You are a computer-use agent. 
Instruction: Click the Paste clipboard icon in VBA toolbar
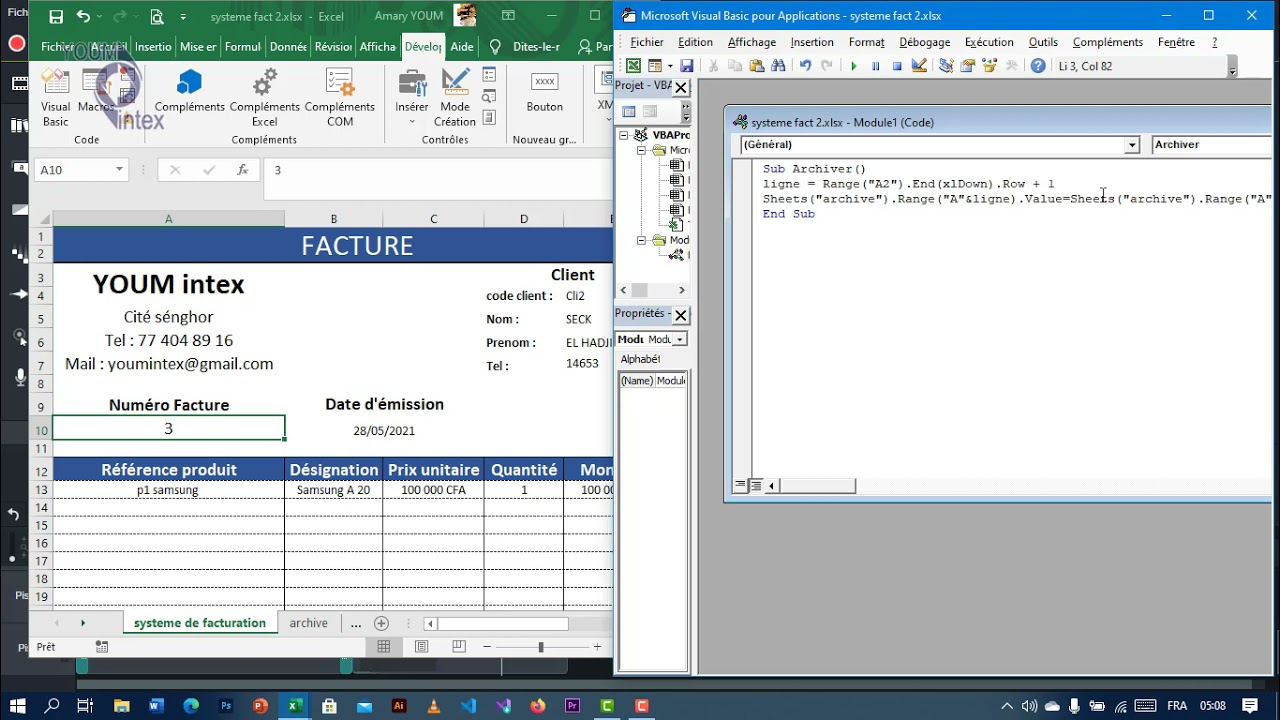[757, 66]
